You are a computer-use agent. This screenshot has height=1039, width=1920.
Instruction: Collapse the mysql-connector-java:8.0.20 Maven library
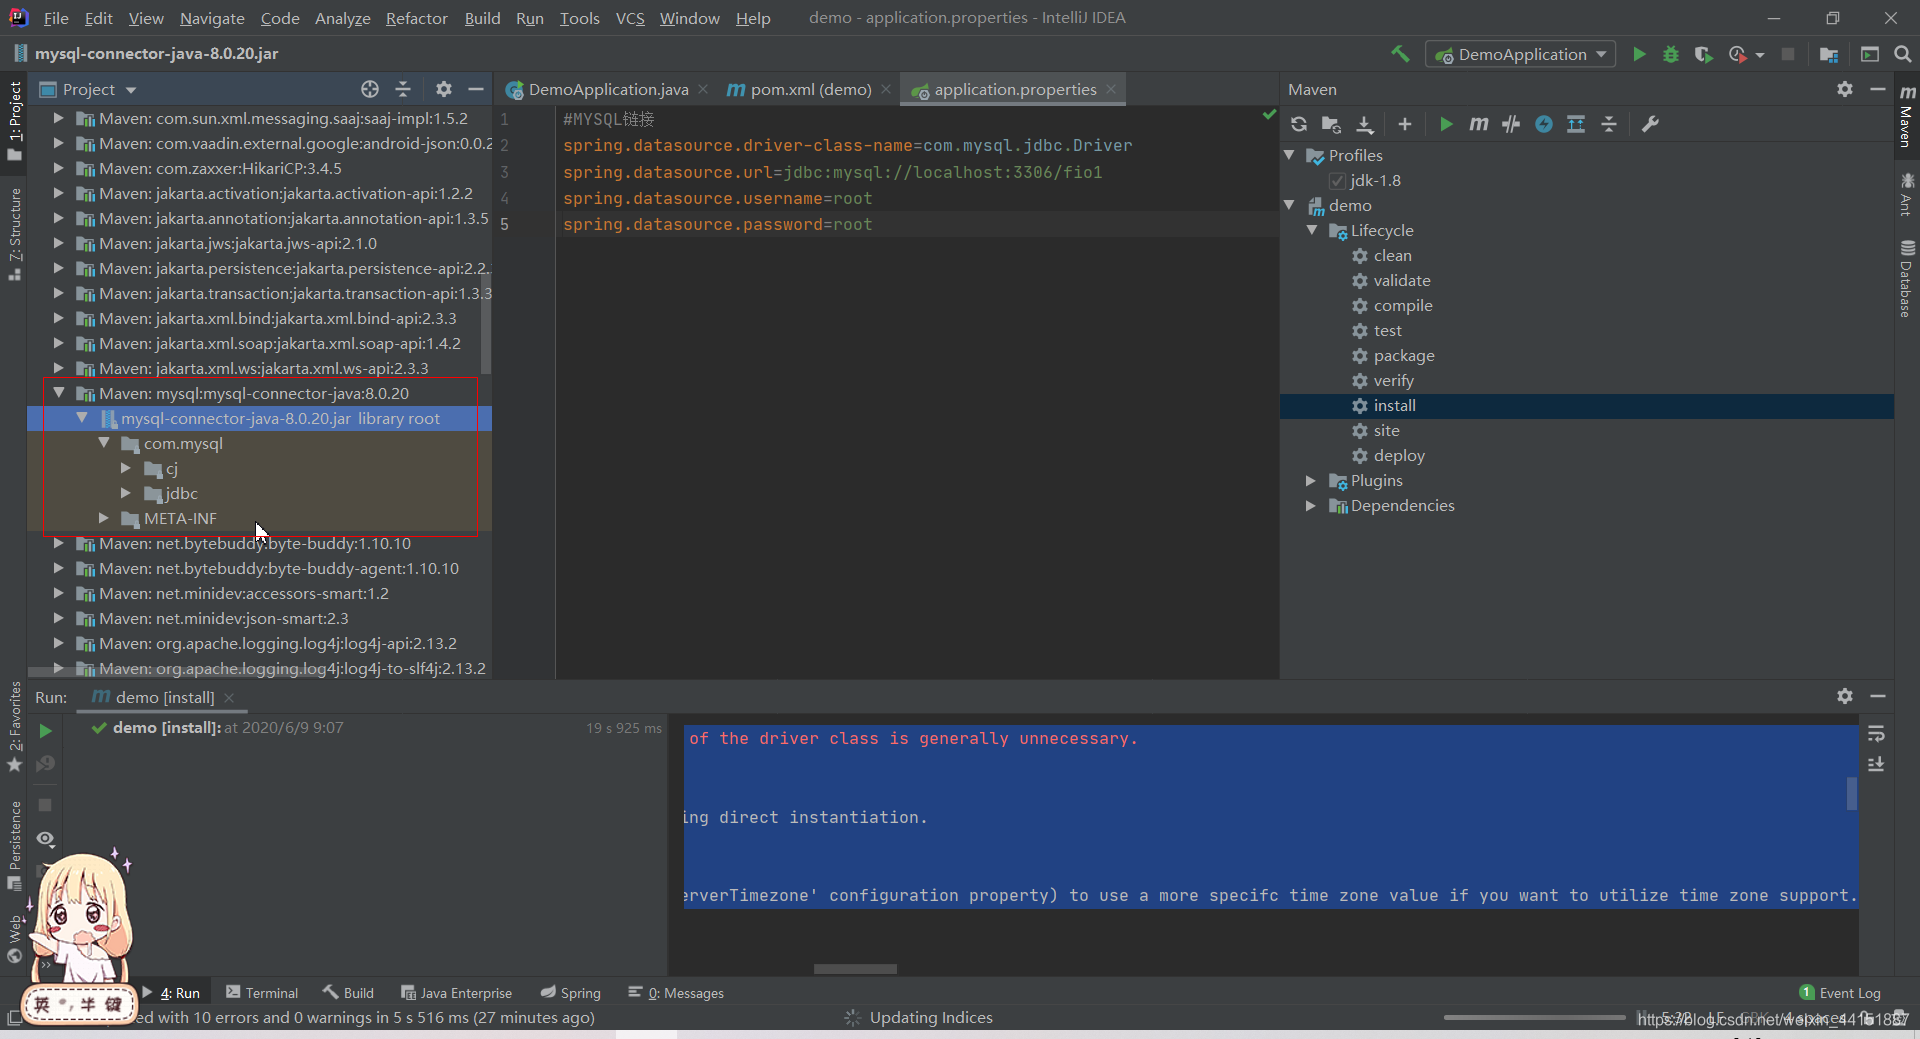[58, 393]
